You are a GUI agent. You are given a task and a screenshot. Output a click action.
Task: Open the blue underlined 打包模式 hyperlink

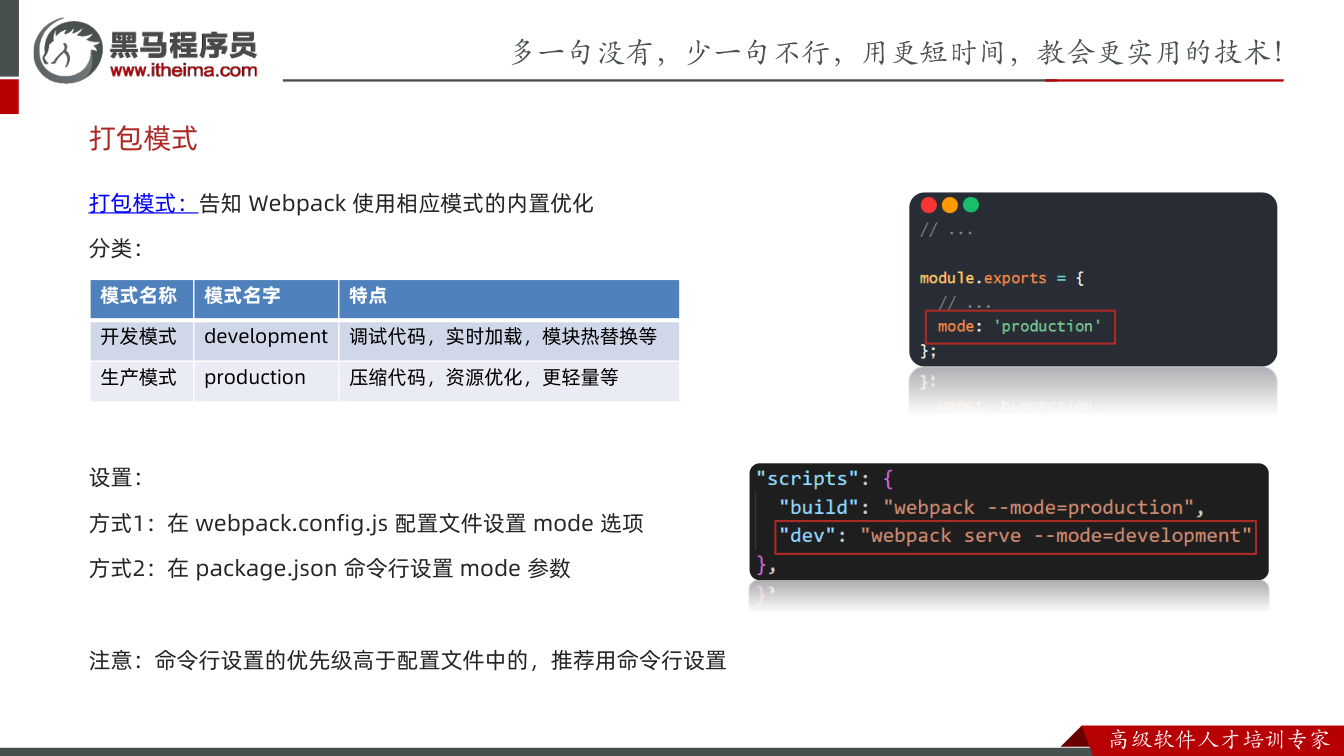143,203
